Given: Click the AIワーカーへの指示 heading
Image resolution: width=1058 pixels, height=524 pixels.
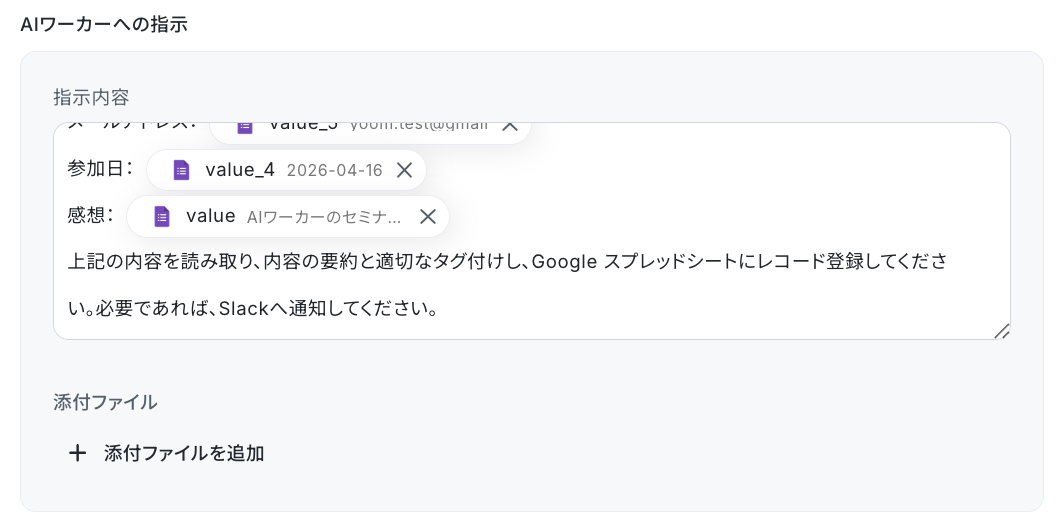Looking at the screenshot, I should click(104, 25).
